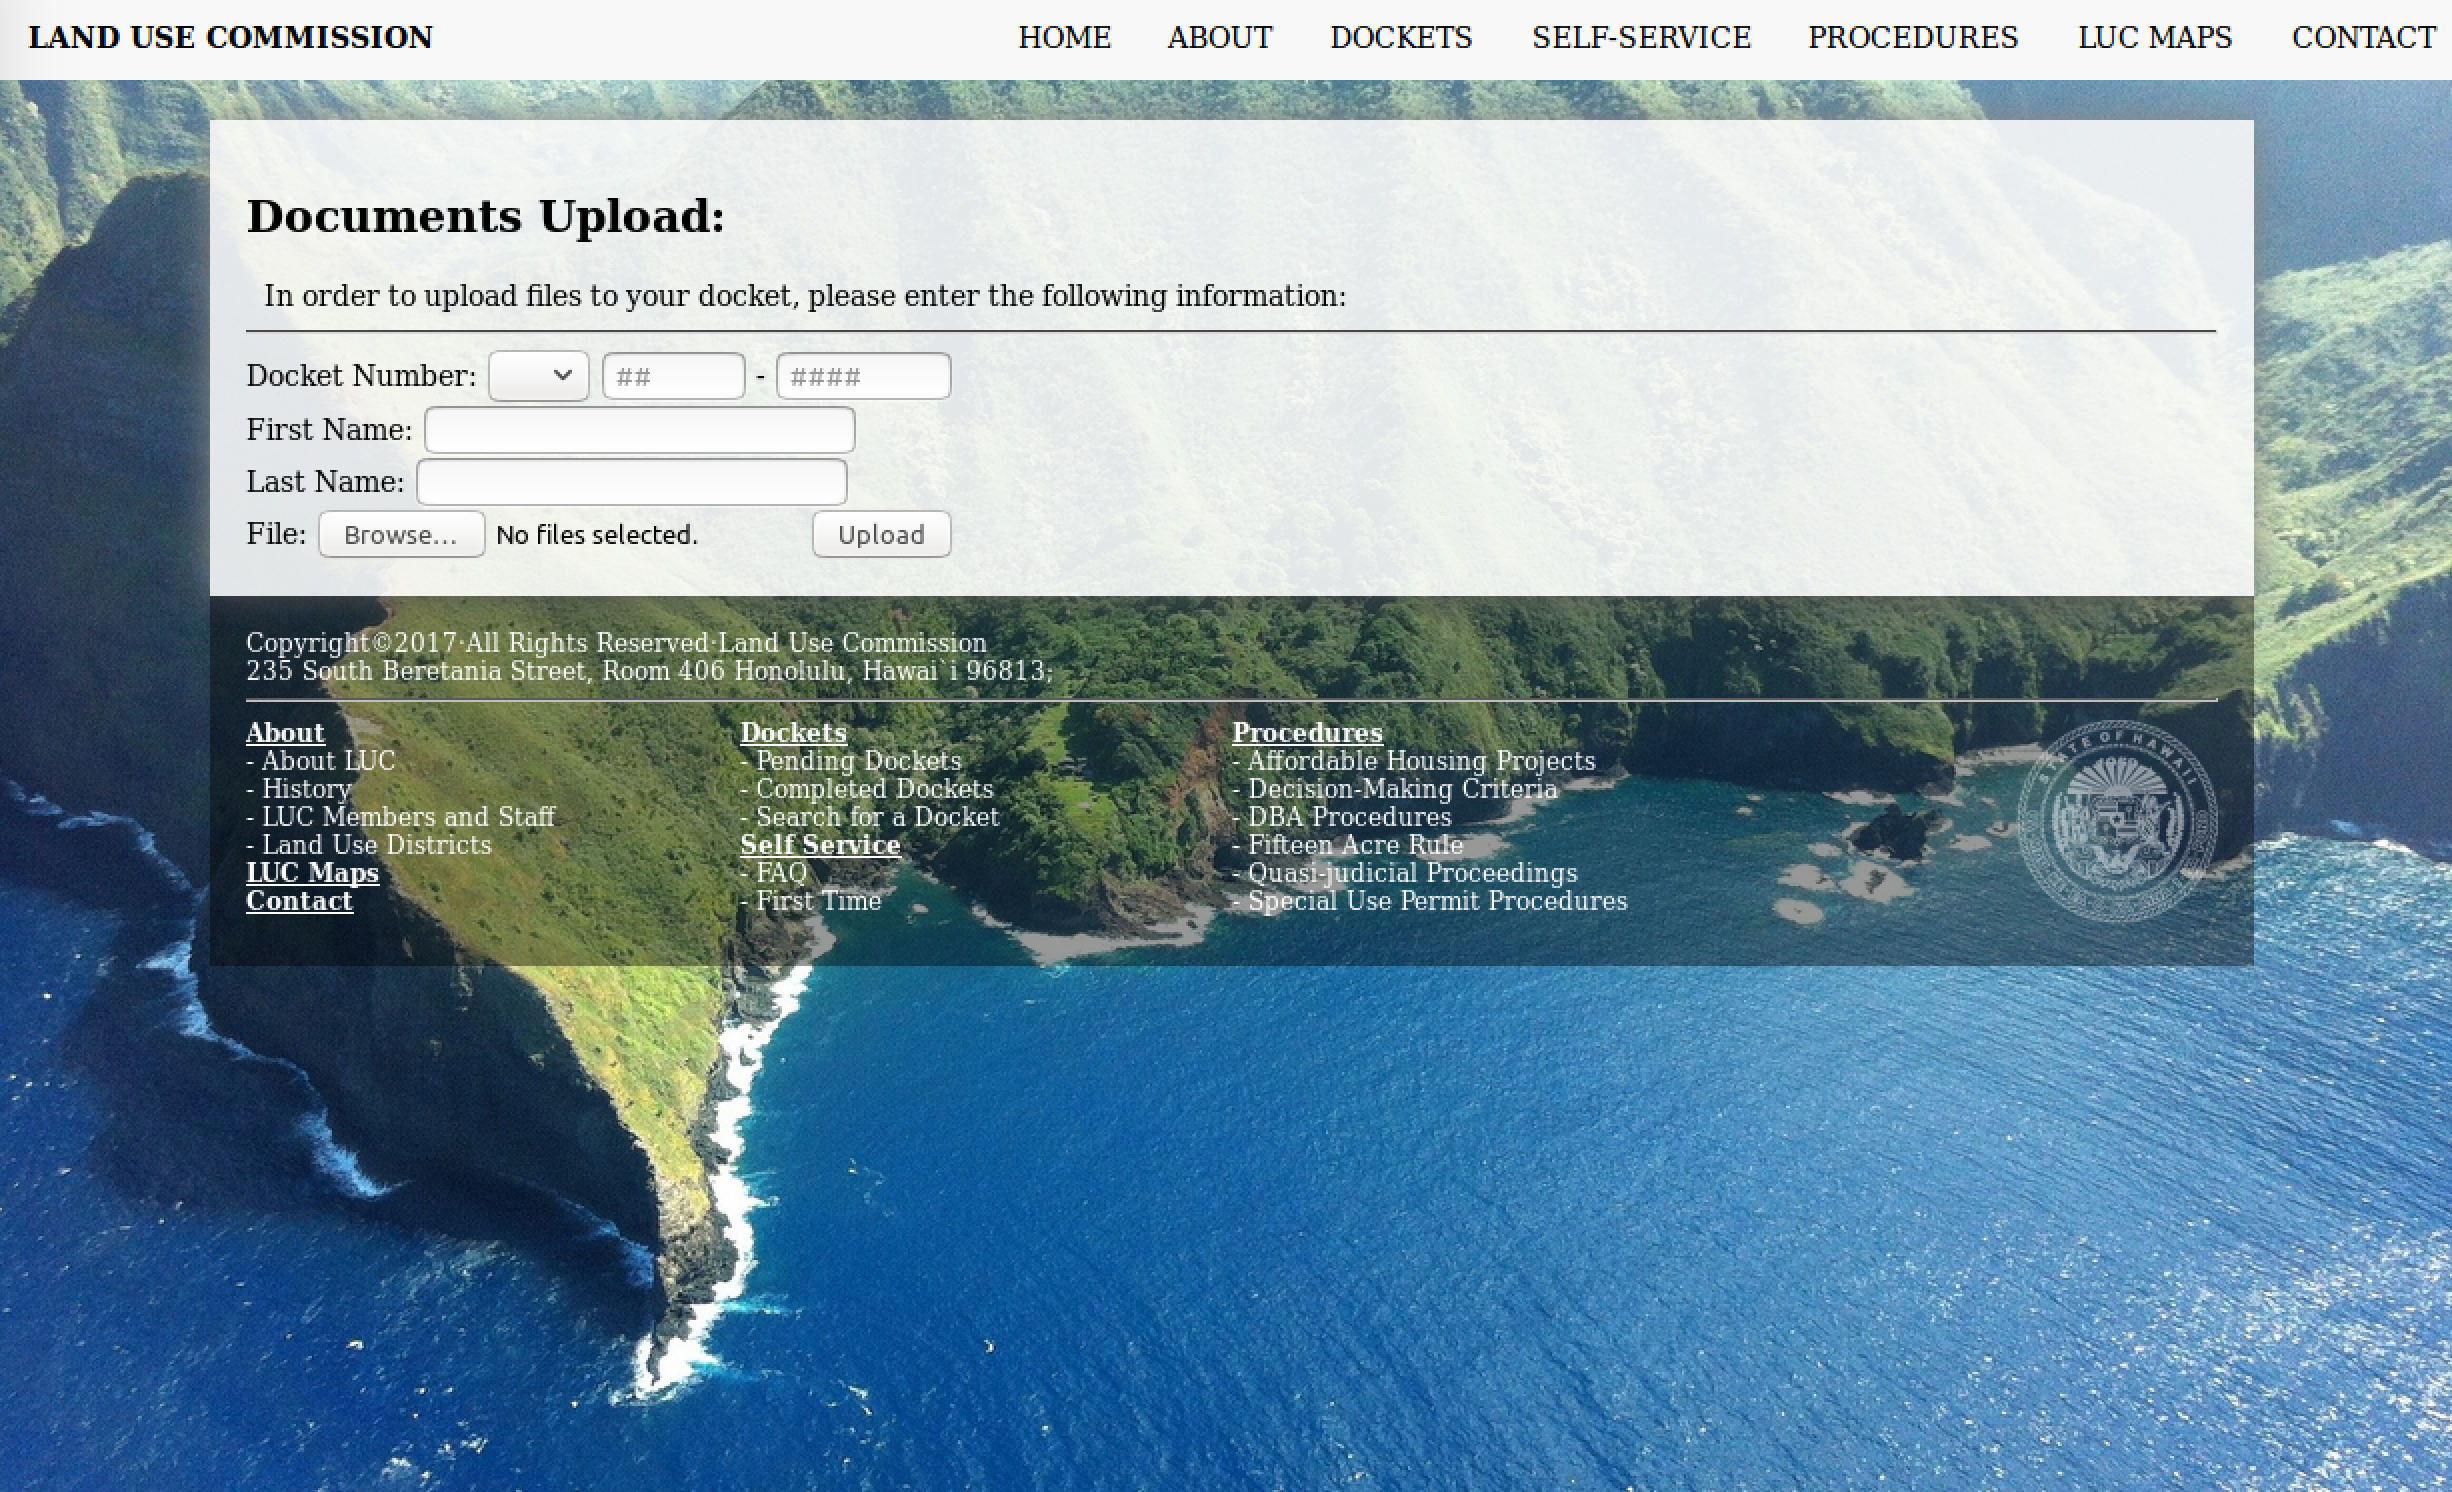Open the Fifteen Acre Rule footer link
2452x1492 pixels.
(x=1355, y=845)
